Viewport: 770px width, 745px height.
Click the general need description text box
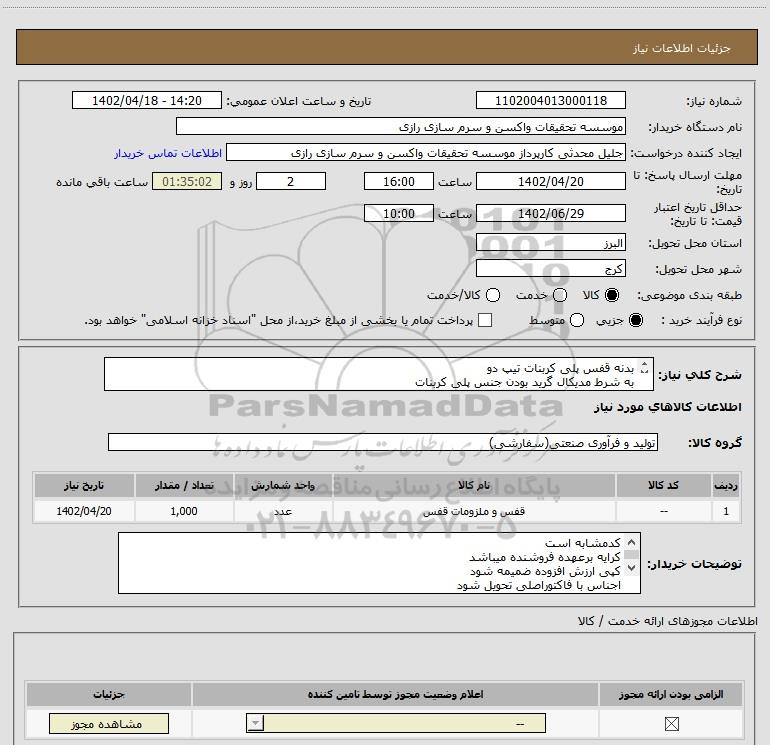coord(379,374)
